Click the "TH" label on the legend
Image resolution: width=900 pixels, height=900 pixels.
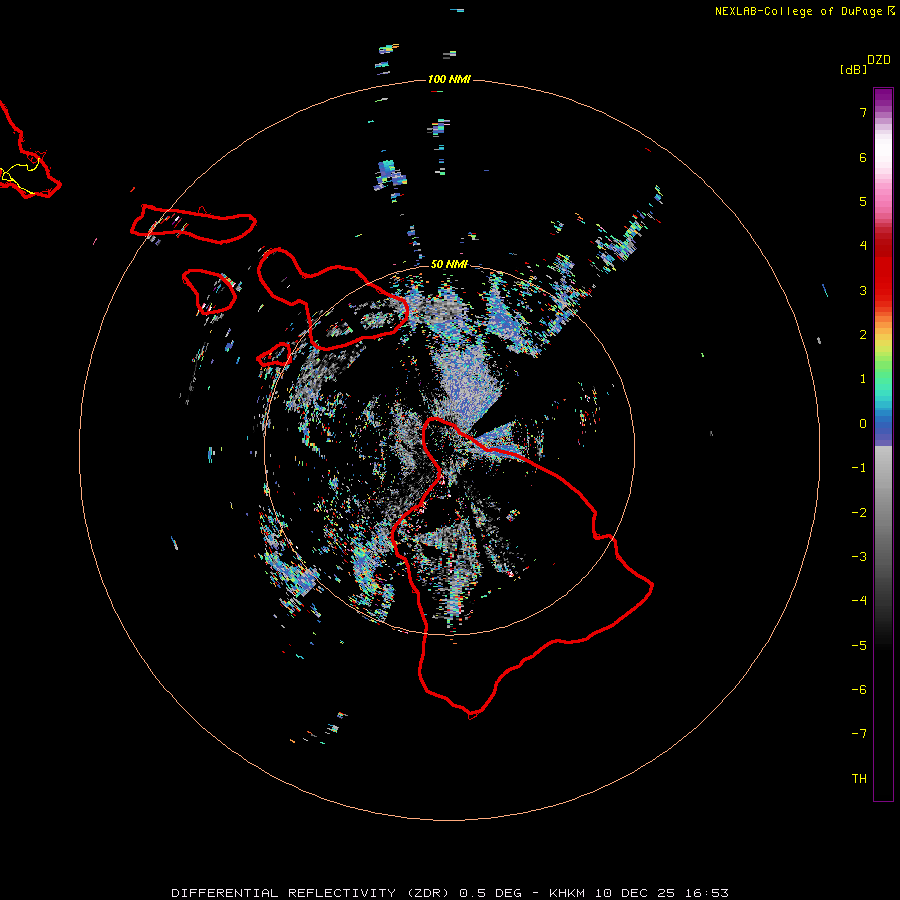pyautogui.click(x=859, y=779)
